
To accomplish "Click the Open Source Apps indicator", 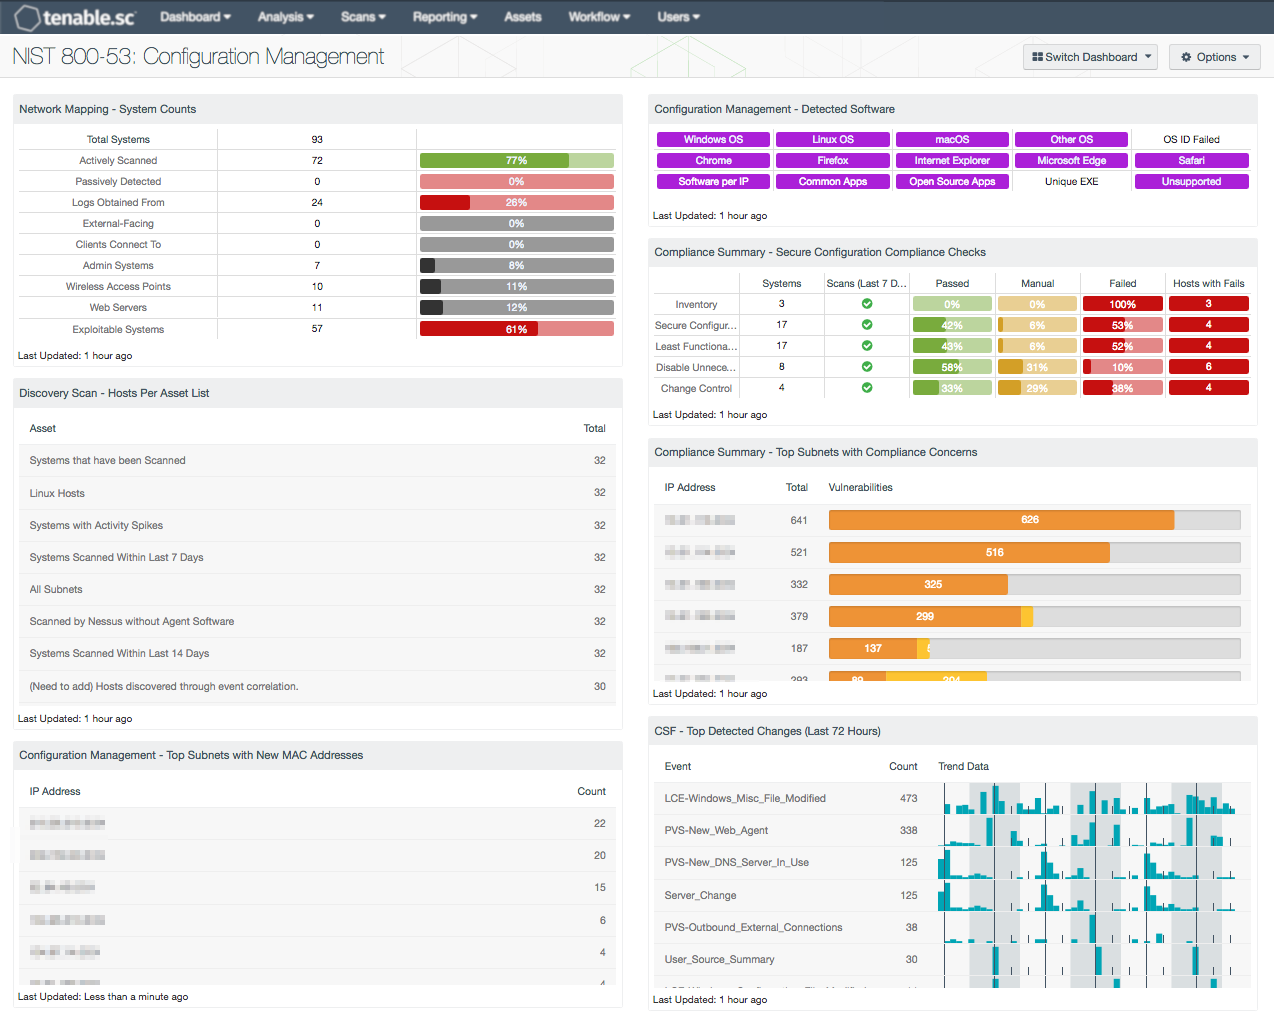I will [952, 182].
